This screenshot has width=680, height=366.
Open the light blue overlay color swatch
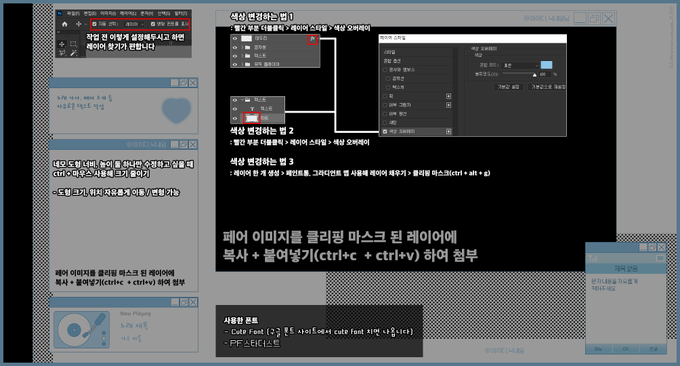pos(546,65)
